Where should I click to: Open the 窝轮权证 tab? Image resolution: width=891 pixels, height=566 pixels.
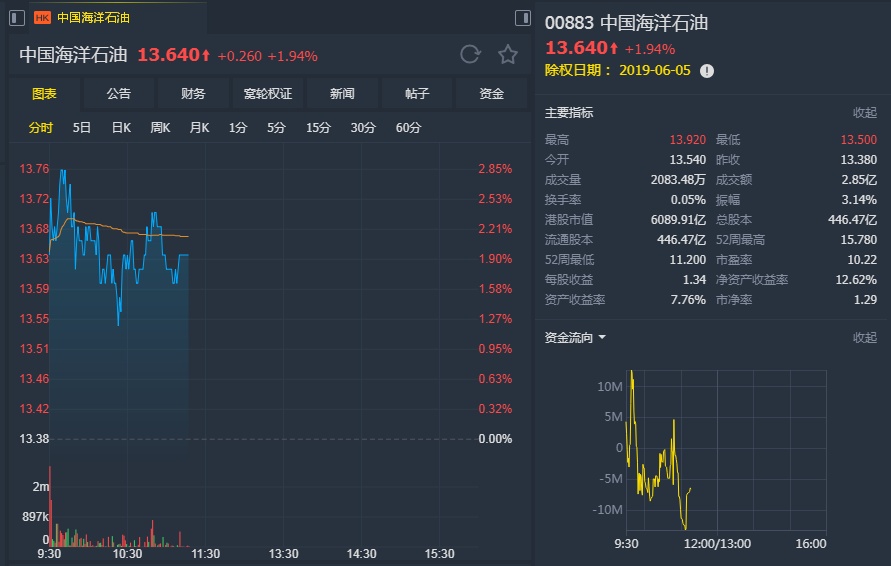tap(268, 94)
